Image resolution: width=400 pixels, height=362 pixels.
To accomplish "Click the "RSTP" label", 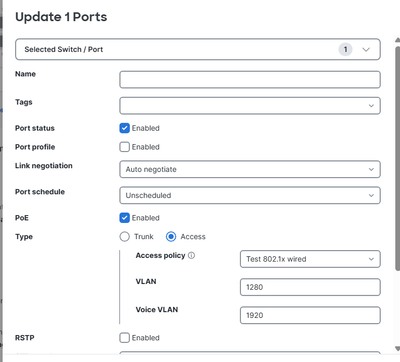I will point(25,338).
